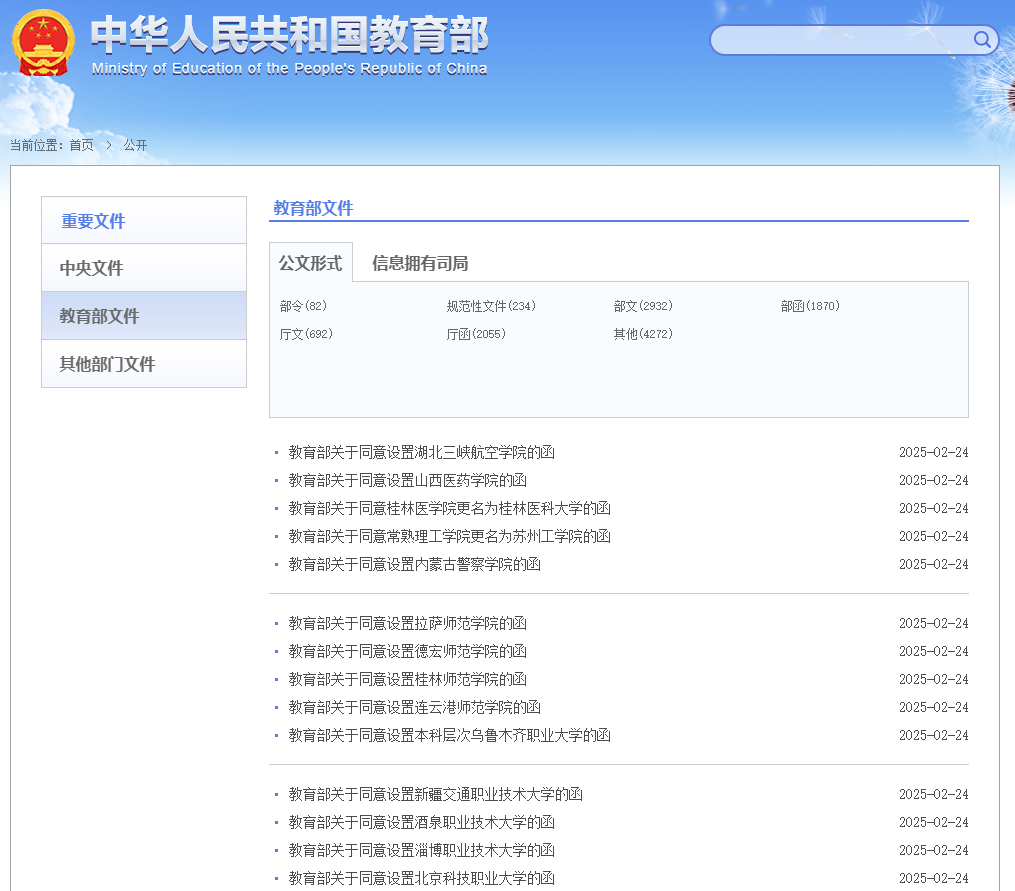This screenshot has width=1015, height=891.
Task: Open 首页 in the breadcrumb
Action: 81,145
